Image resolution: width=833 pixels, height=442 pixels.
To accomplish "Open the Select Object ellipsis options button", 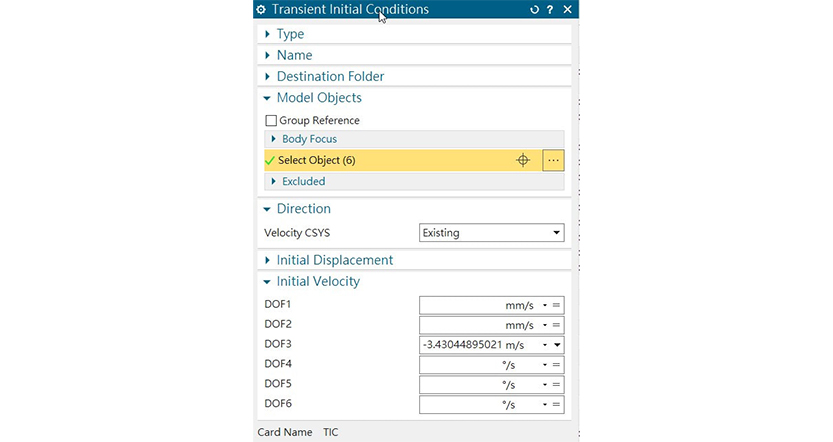I will click(553, 160).
